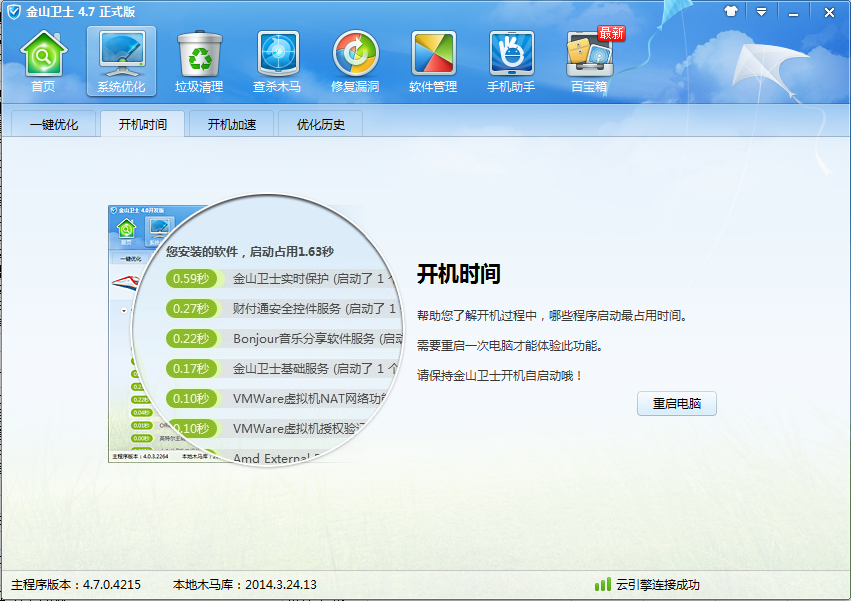Open the 优化历史 tab
Viewport: 851px width, 601px height.
321,125
